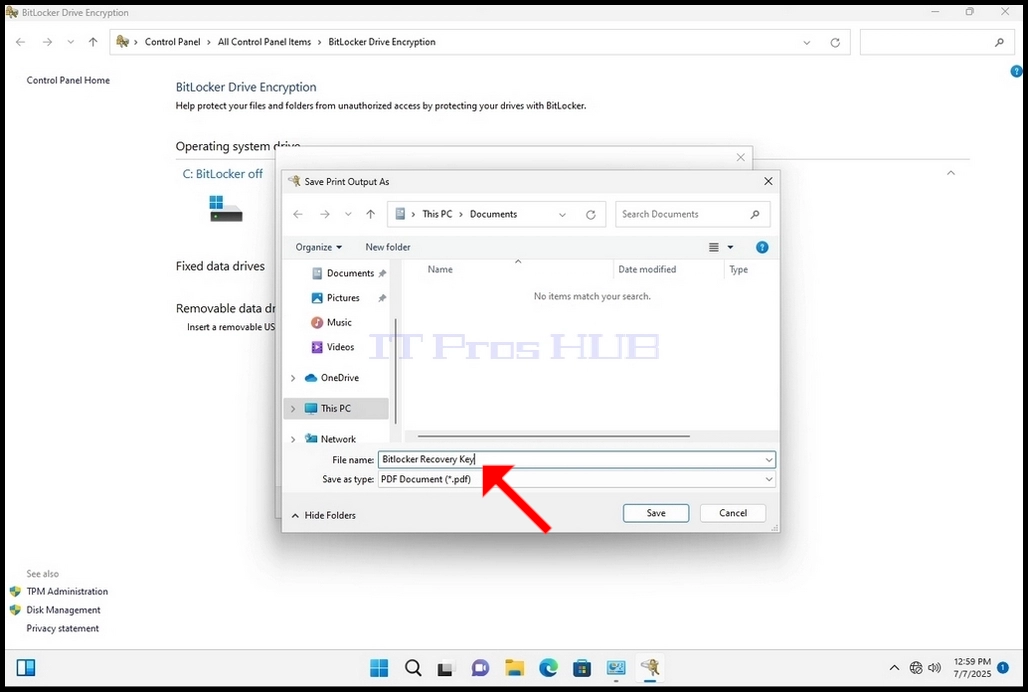Select This PC in navigation pane
This screenshot has width=1028, height=692.
[x=336, y=408]
